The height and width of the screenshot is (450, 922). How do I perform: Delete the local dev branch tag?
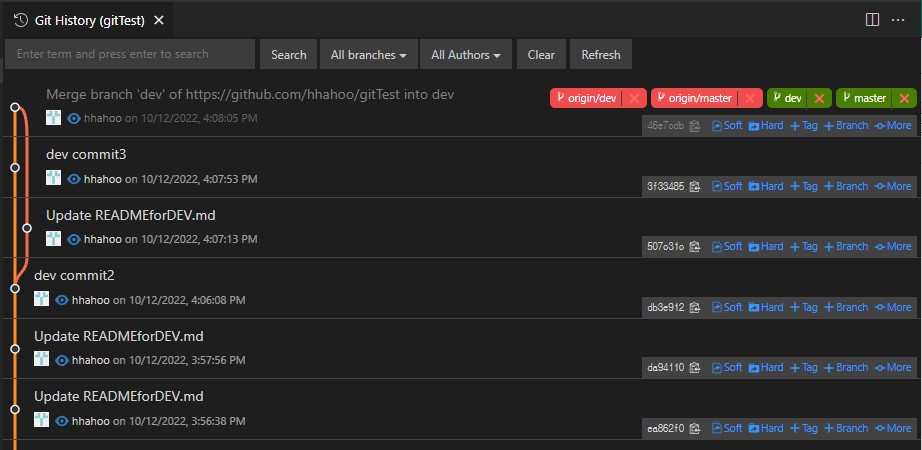click(x=819, y=98)
